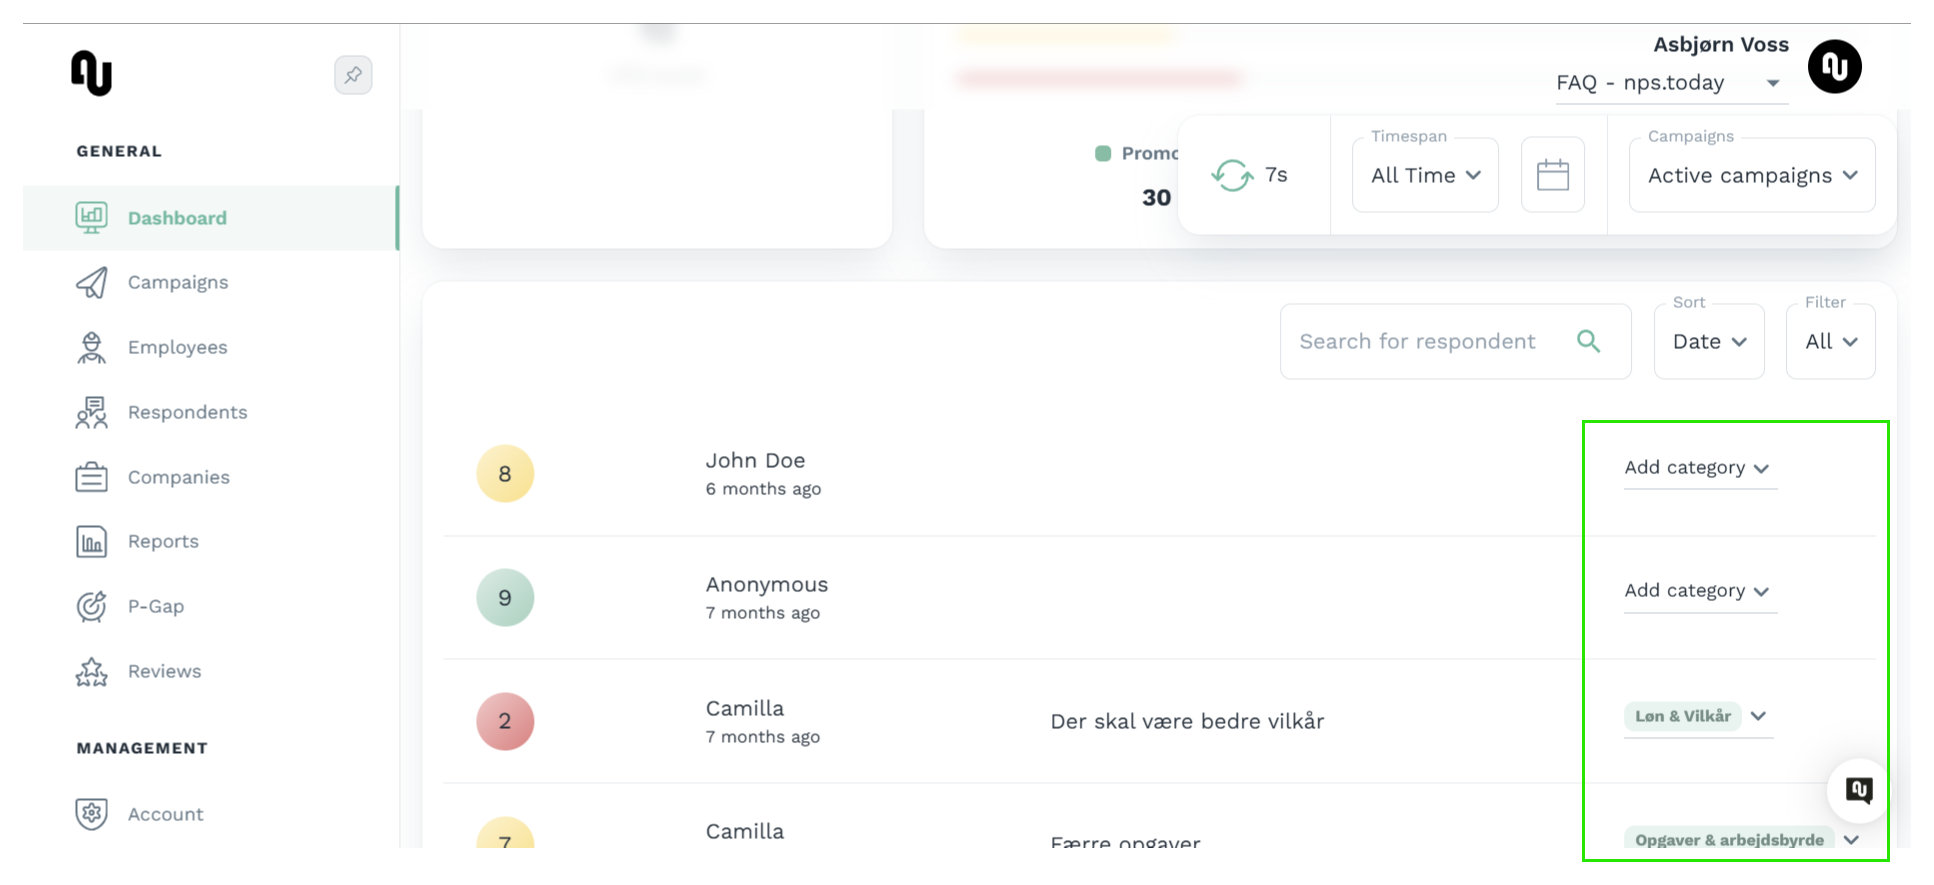
Task: Open the chat widget icon
Action: pos(1859,790)
